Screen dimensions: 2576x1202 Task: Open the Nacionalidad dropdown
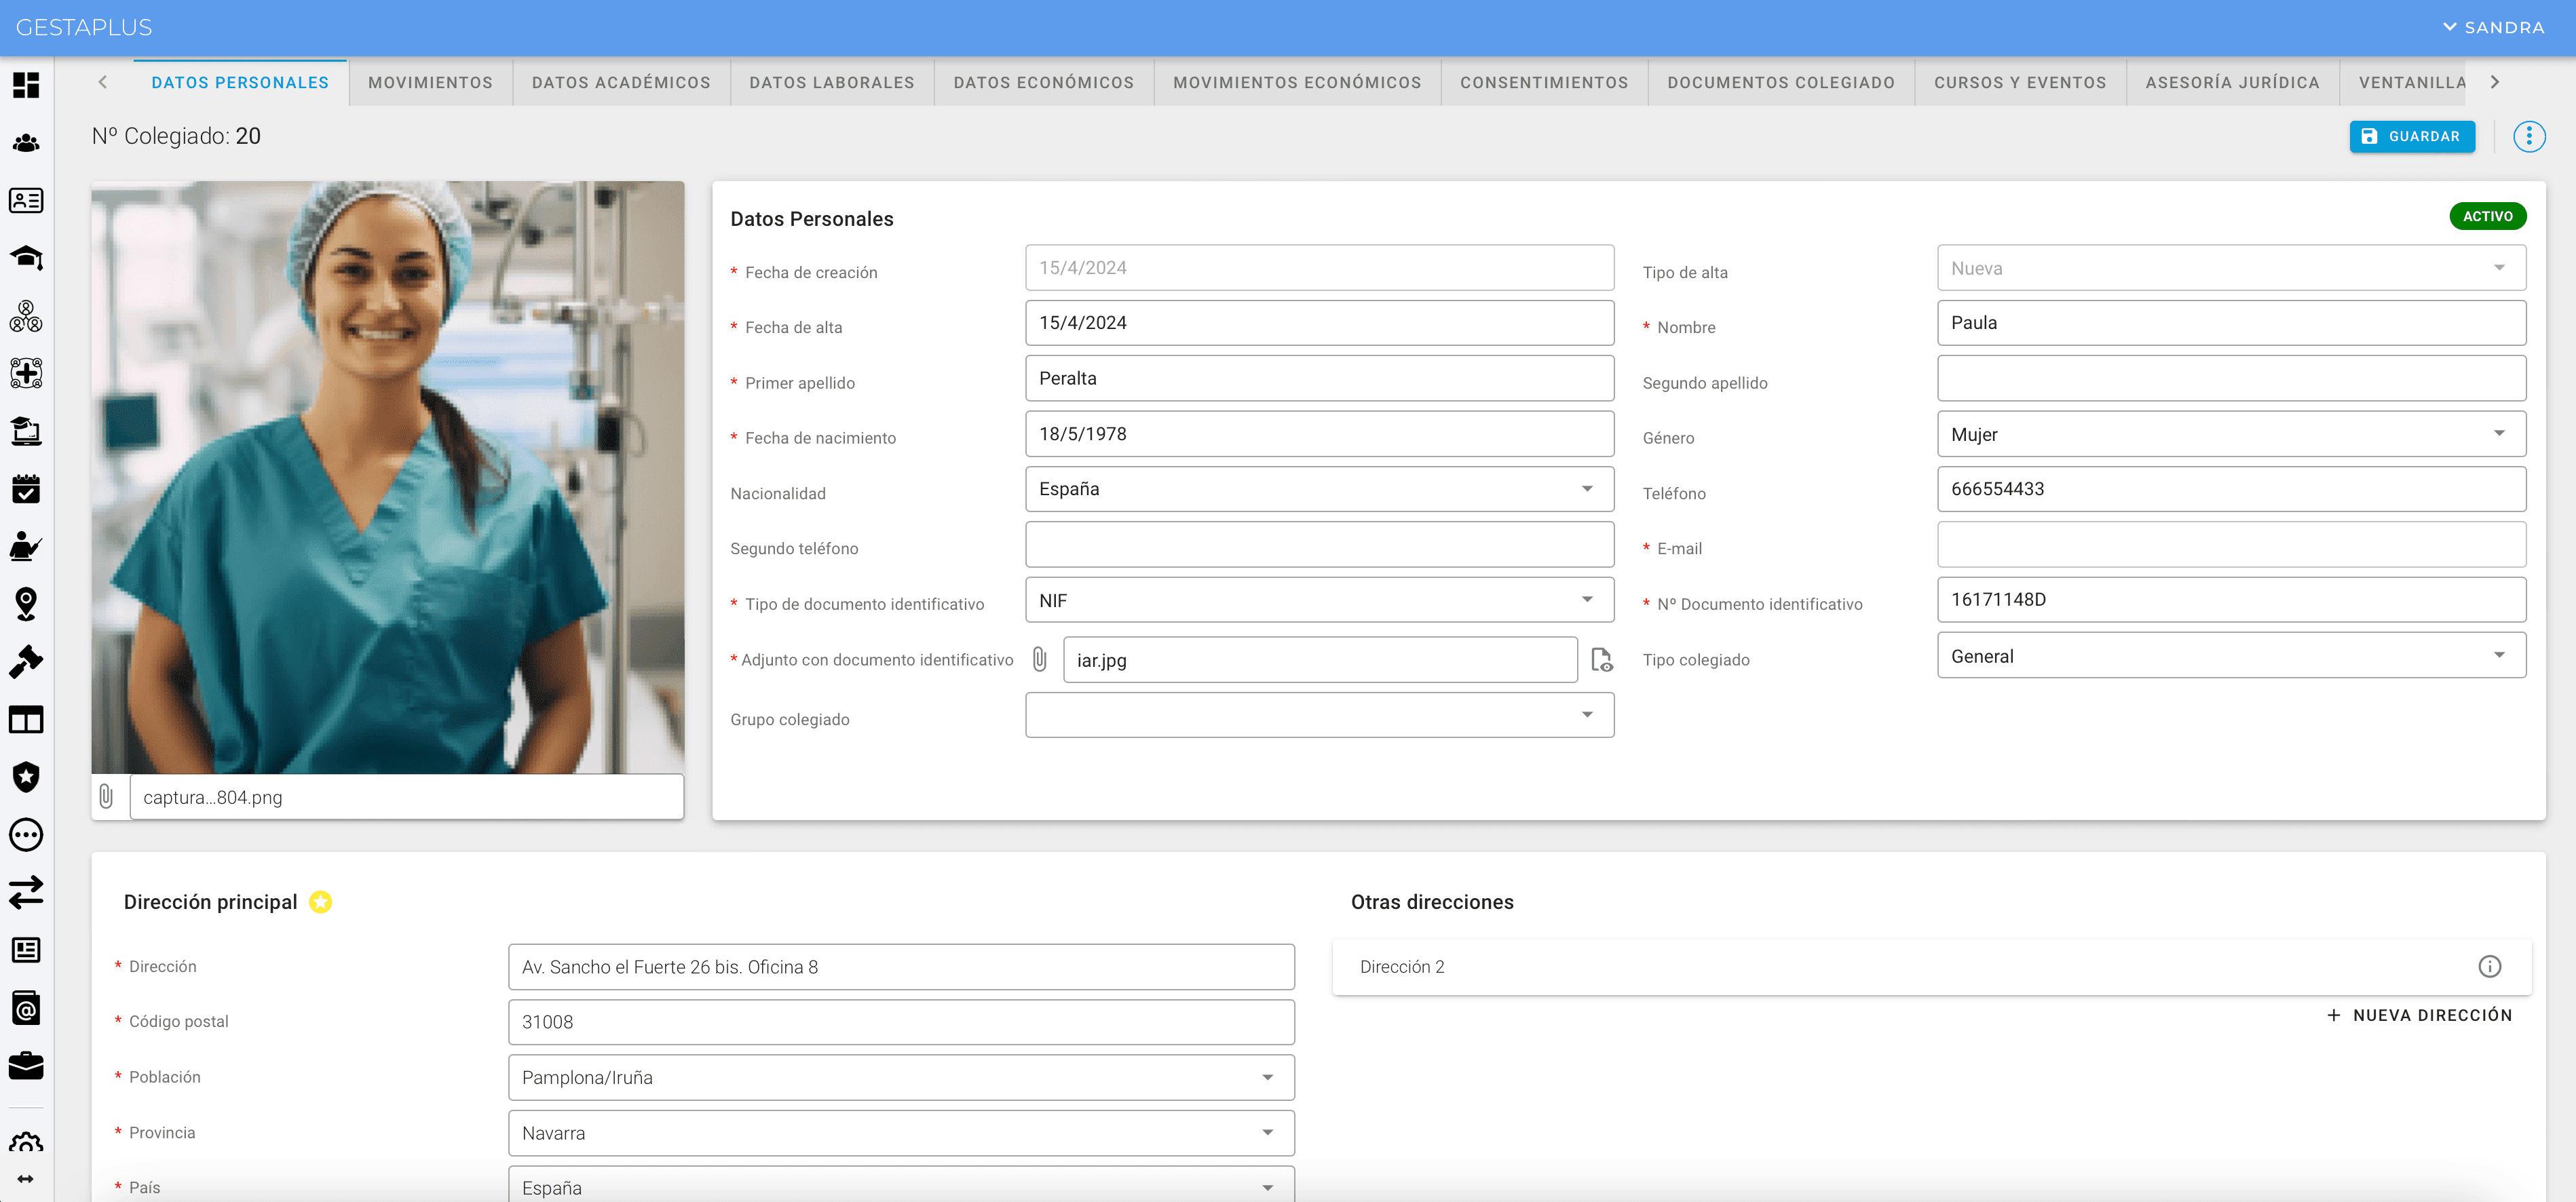(x=1318, y=489)
